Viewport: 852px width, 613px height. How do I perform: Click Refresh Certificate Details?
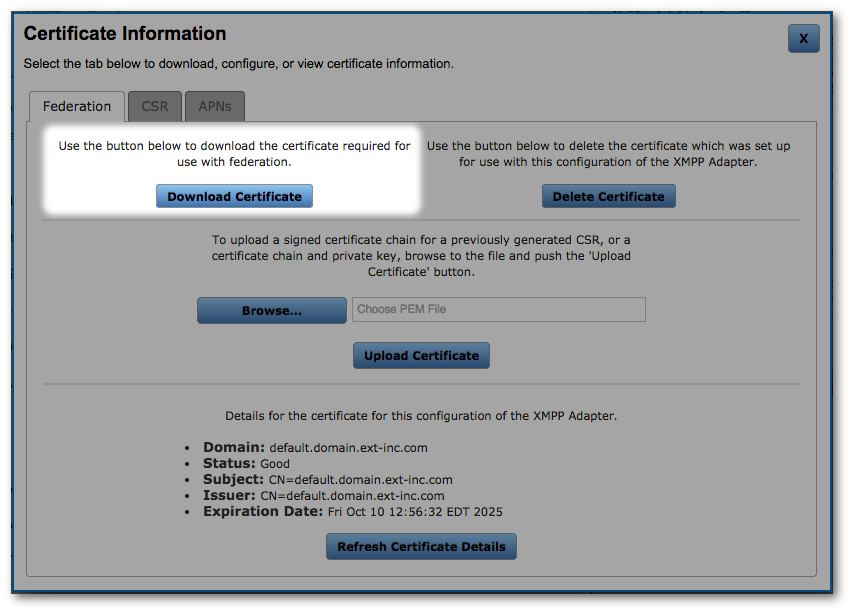pos(421,546)
